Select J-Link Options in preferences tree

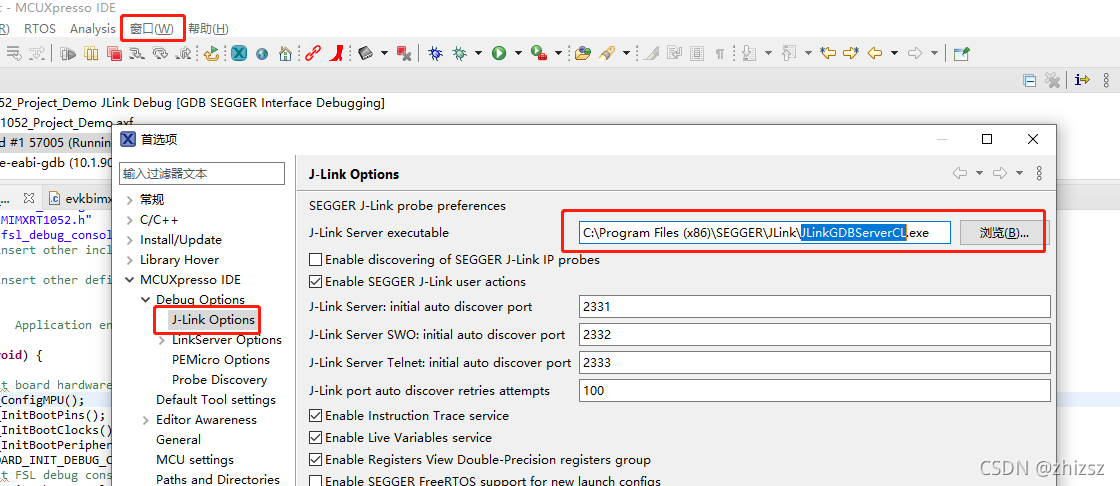click(213, 319)
